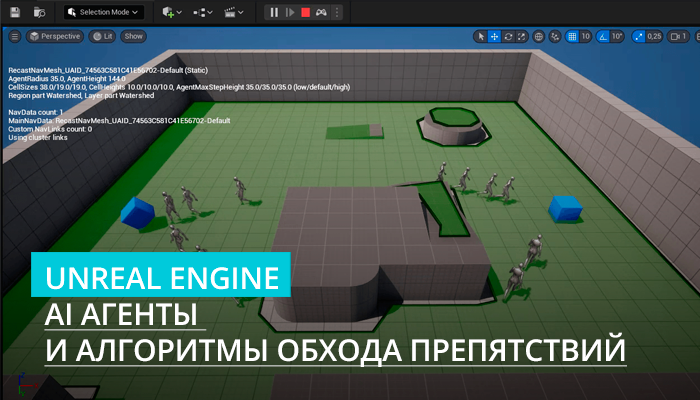This screenshot has height=400, width=700.
Task: Pause the simulation
Action: coord(274,12)
